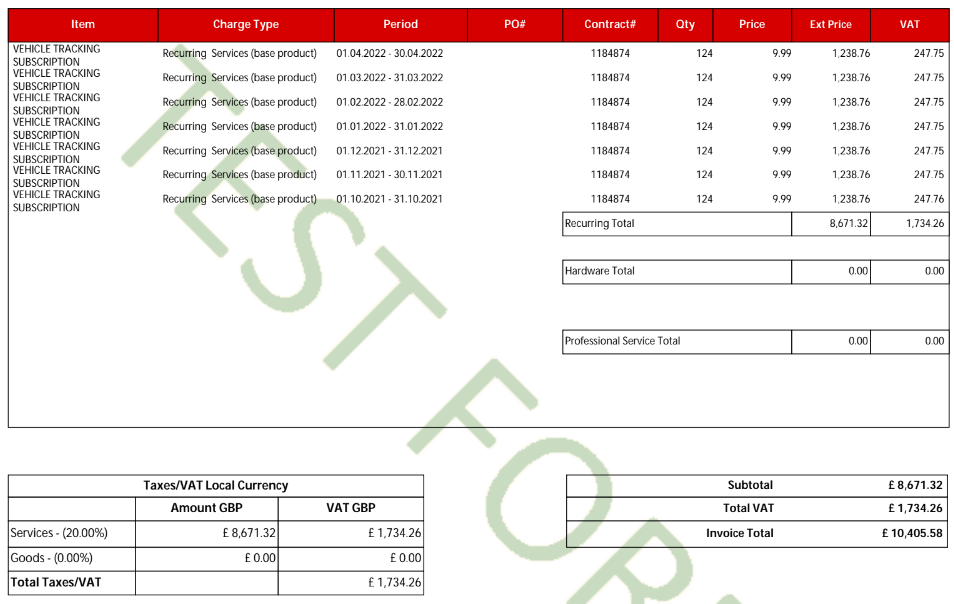
Task: Click Total Taxes/VAT value £ 1,734.26
Action: point(394,582)
